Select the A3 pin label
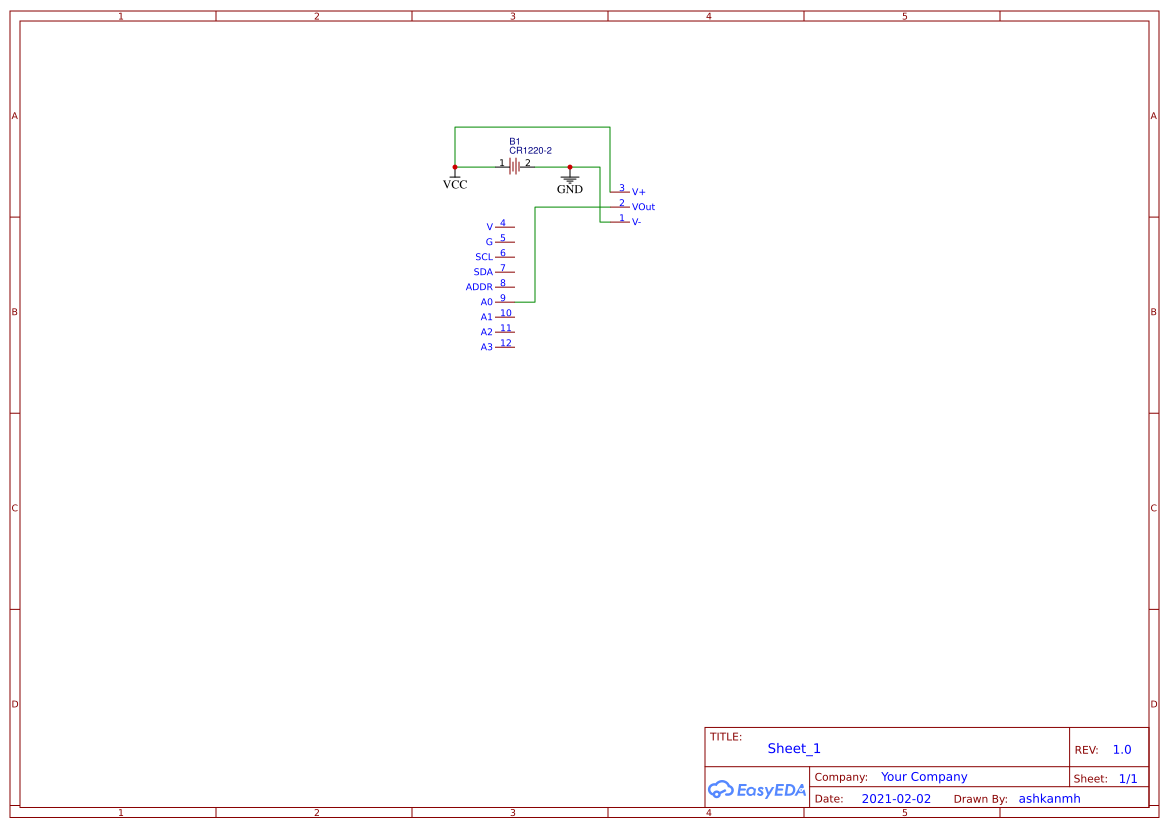Image resolution: width=1169 pixels, height=828 pixels. (x=486, y=347)
